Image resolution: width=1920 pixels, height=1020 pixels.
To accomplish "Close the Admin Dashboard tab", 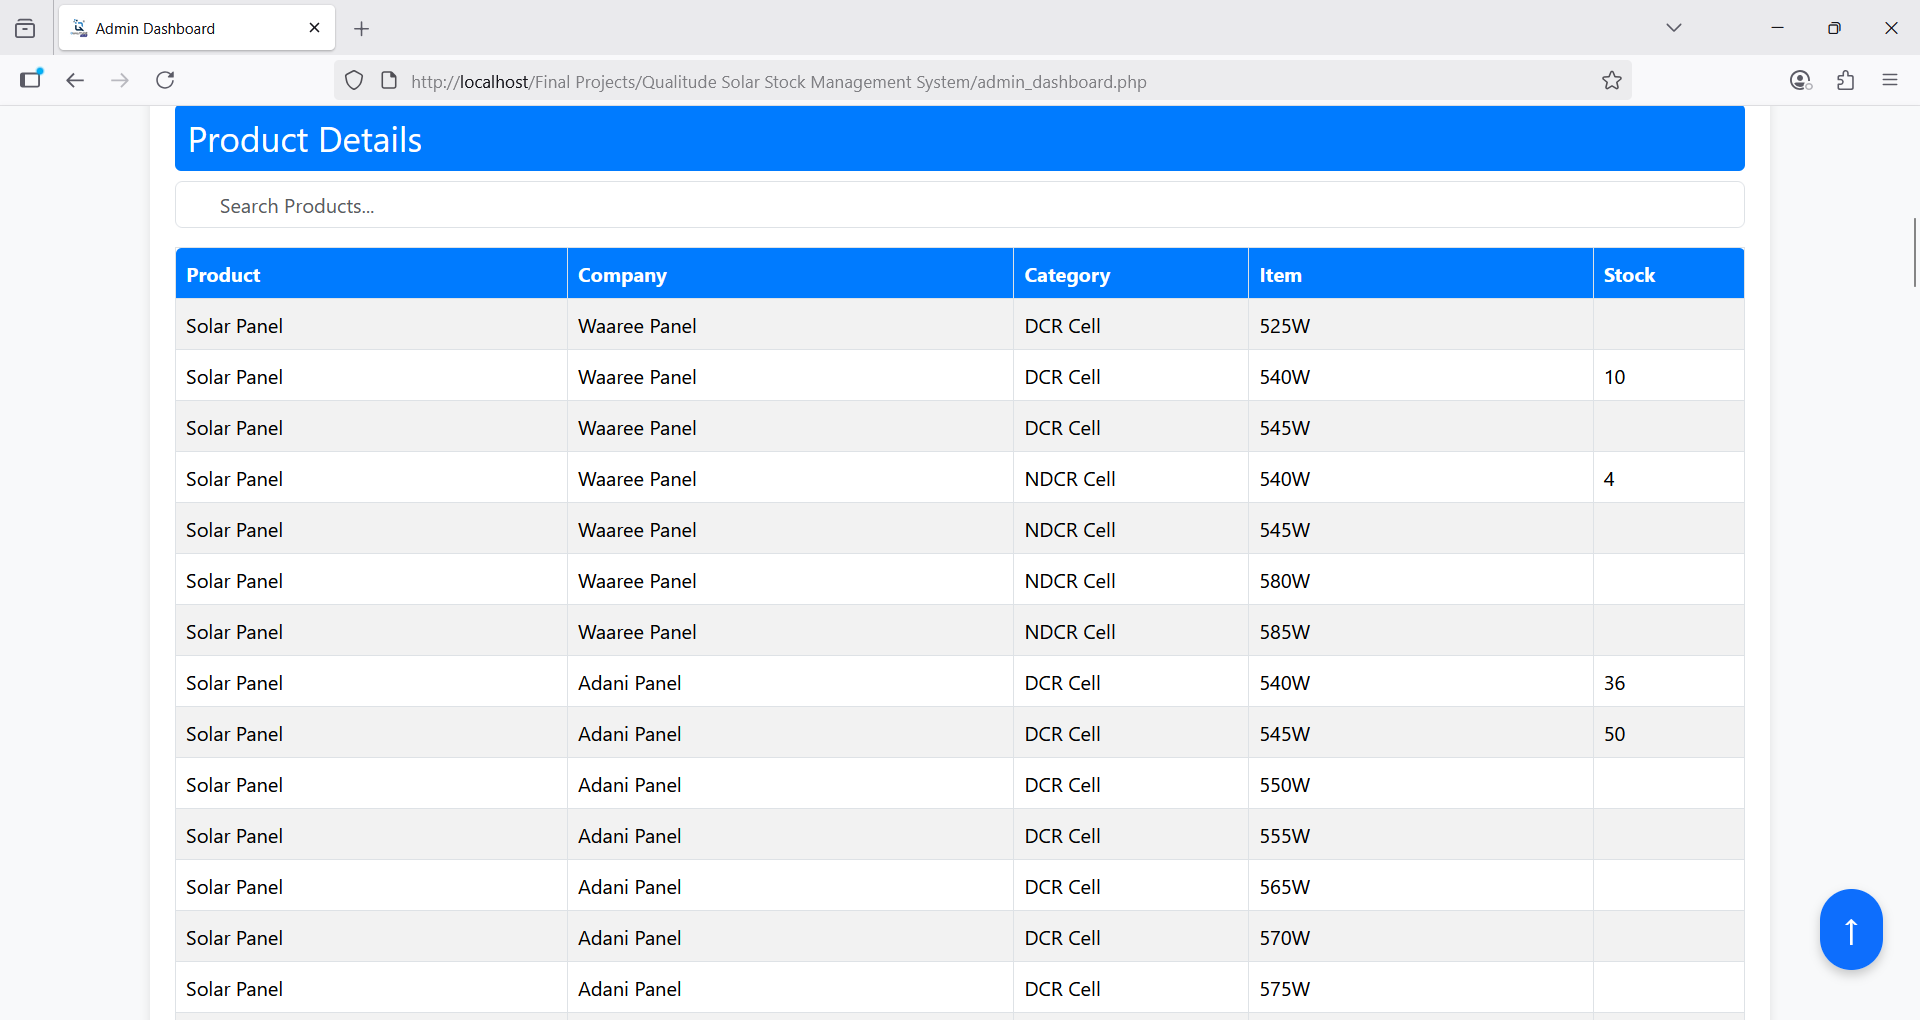I will 314,28.
